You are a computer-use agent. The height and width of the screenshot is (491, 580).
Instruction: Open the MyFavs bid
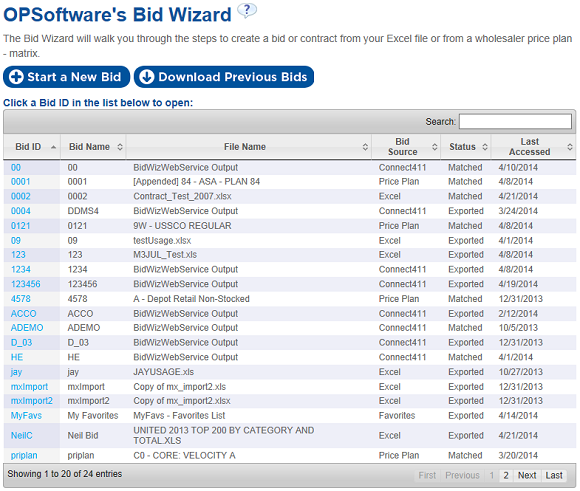click(x=26, y=416)
